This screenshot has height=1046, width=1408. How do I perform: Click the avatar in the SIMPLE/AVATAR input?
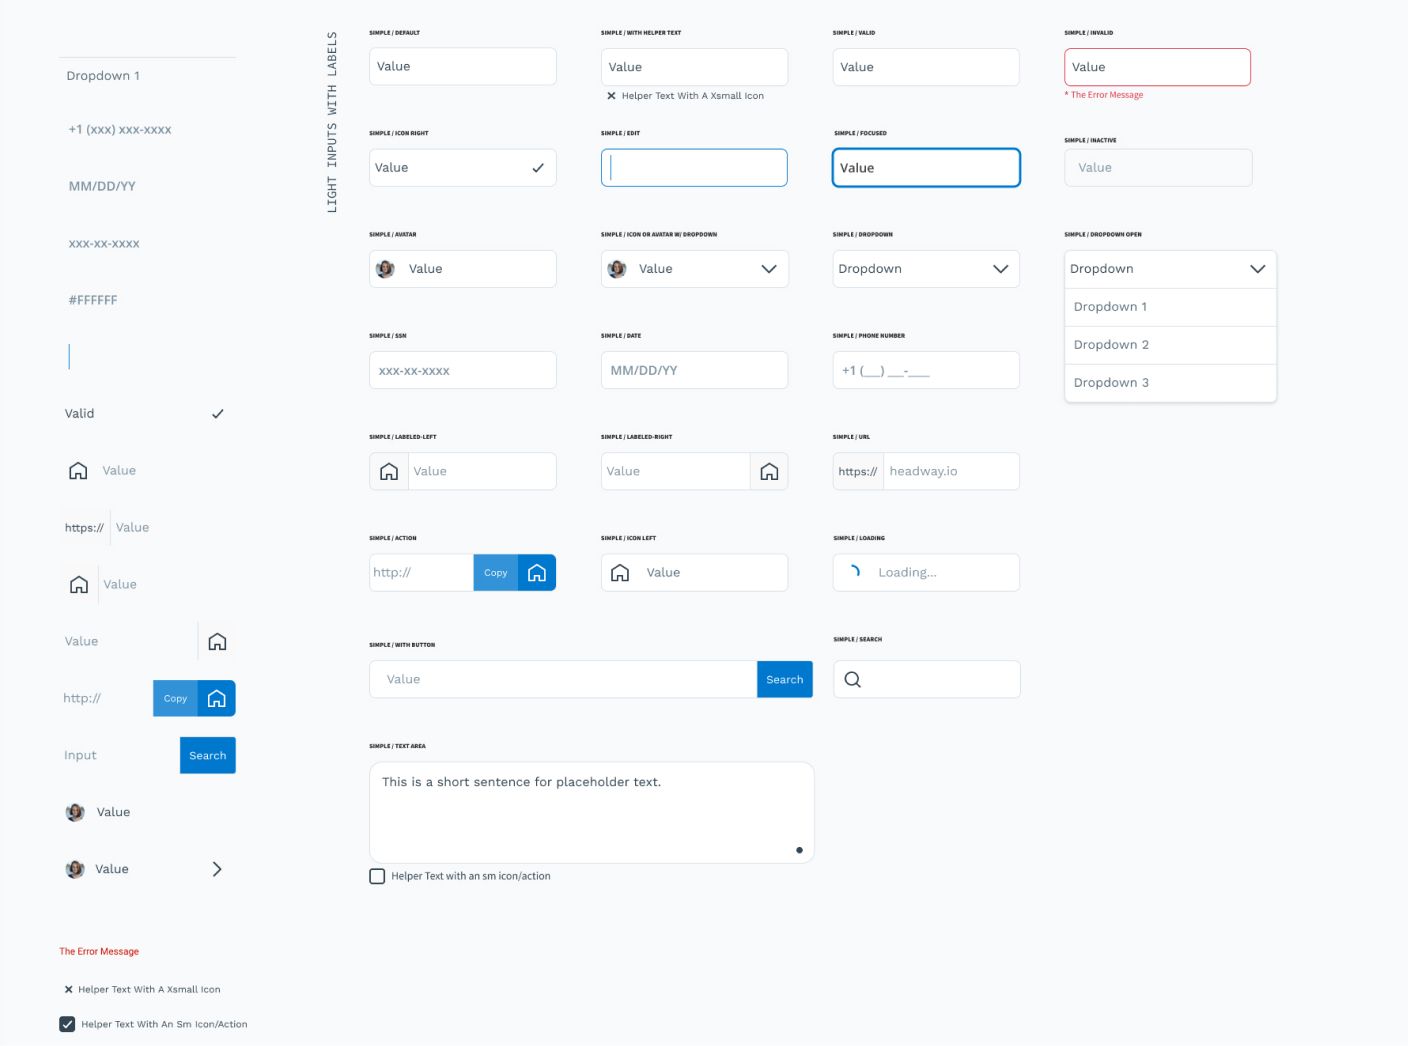[x=386, y=268]
